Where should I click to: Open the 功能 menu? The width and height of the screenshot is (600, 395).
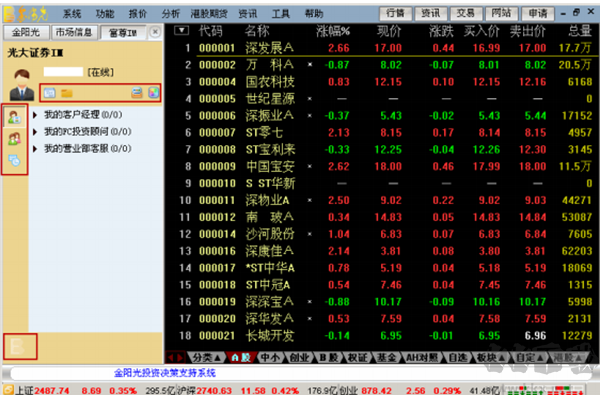(x=105, y=14)
